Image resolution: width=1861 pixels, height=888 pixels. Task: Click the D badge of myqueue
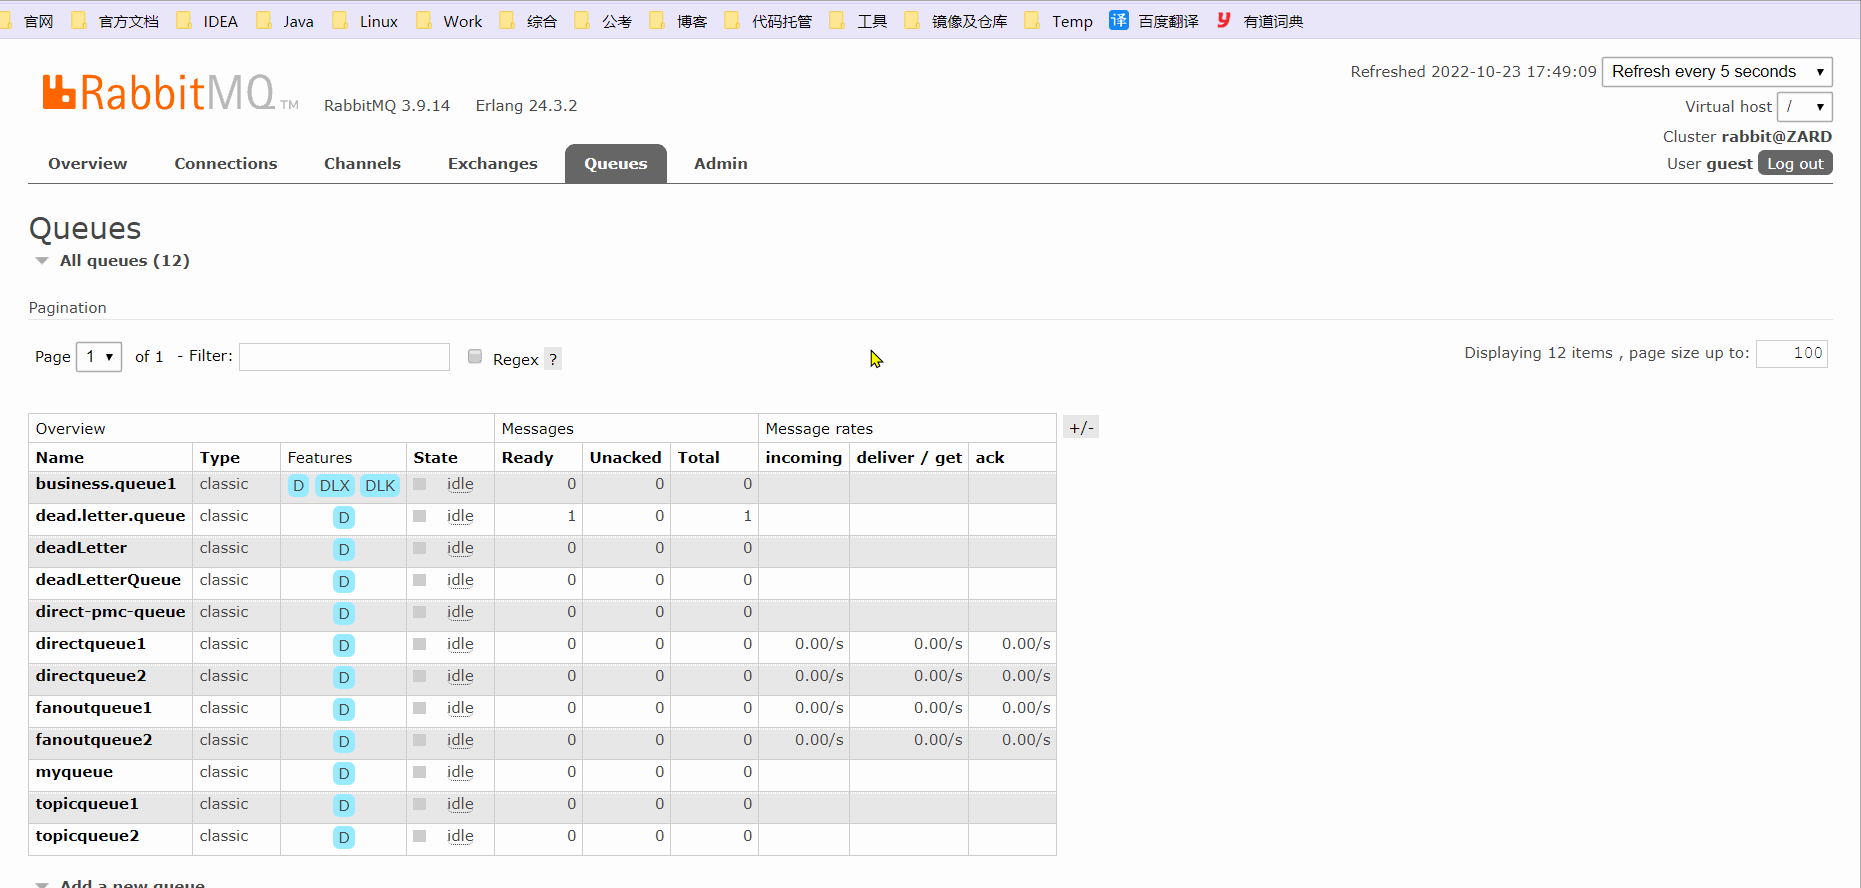344,774
